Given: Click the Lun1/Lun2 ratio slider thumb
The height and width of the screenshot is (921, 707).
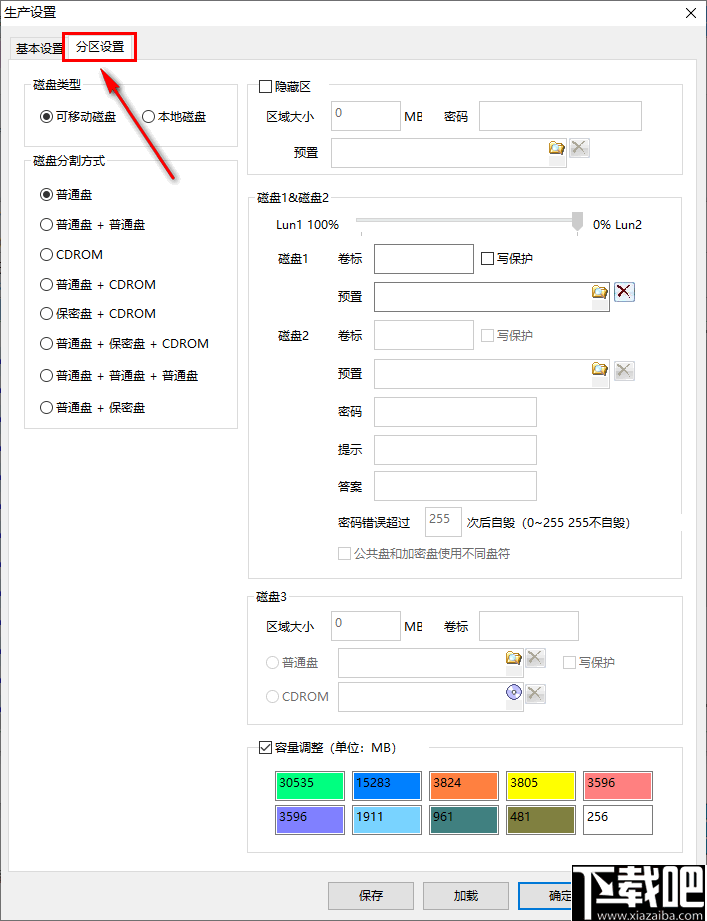Looking at the screenshot, I should [x=578, y=222].
